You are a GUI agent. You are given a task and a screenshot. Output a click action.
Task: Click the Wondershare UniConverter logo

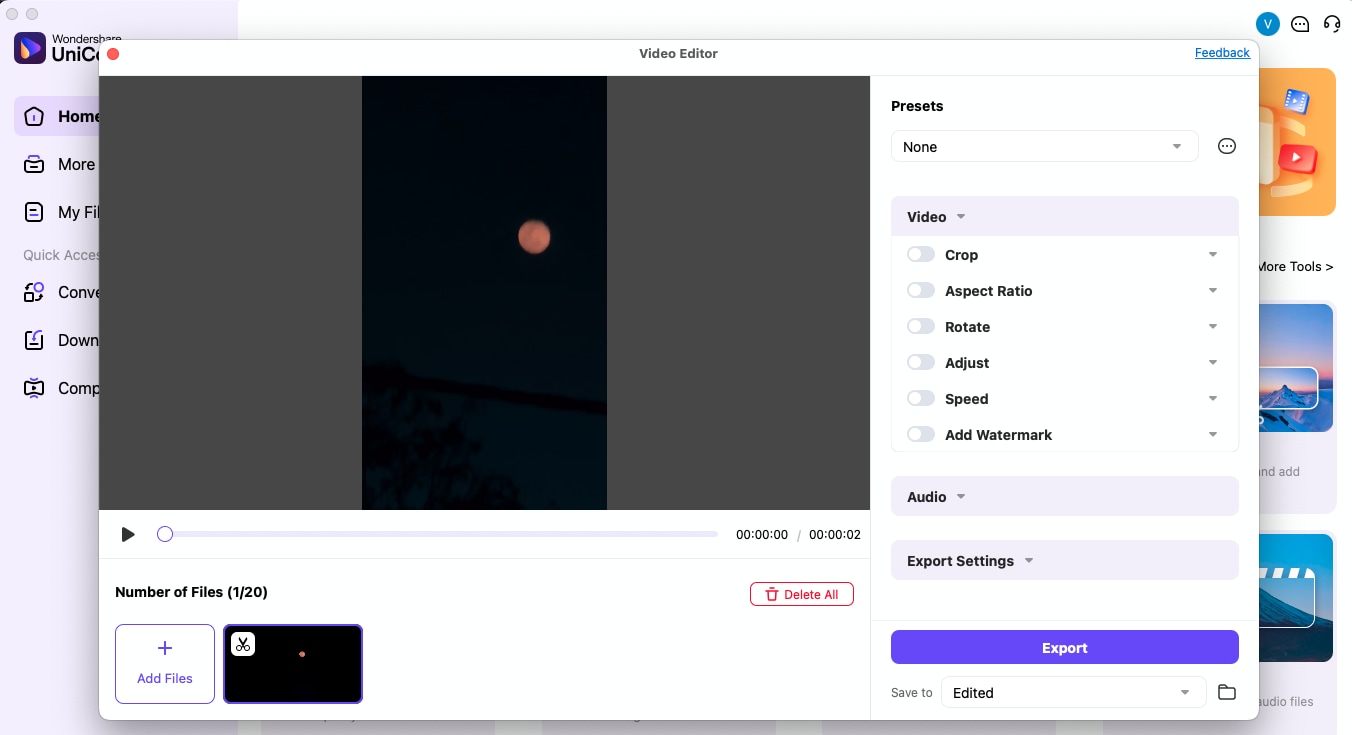pos(30,48)
